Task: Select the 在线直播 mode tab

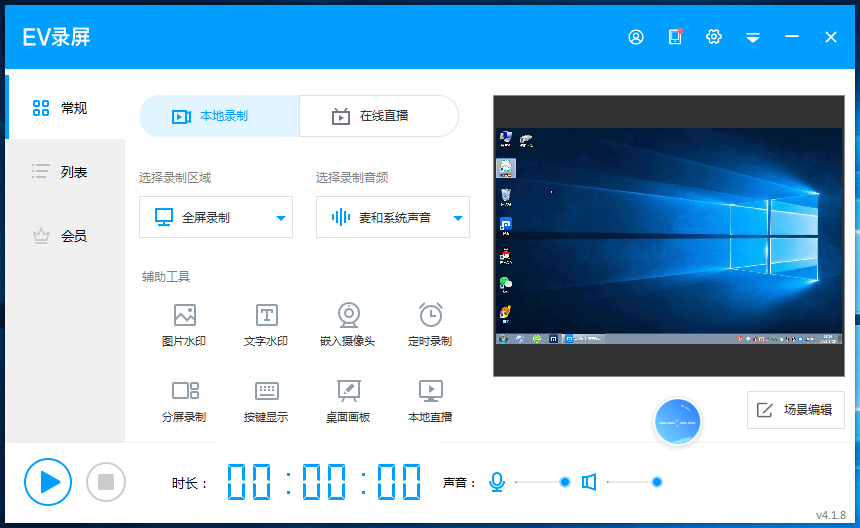Action: click(379, 116)
